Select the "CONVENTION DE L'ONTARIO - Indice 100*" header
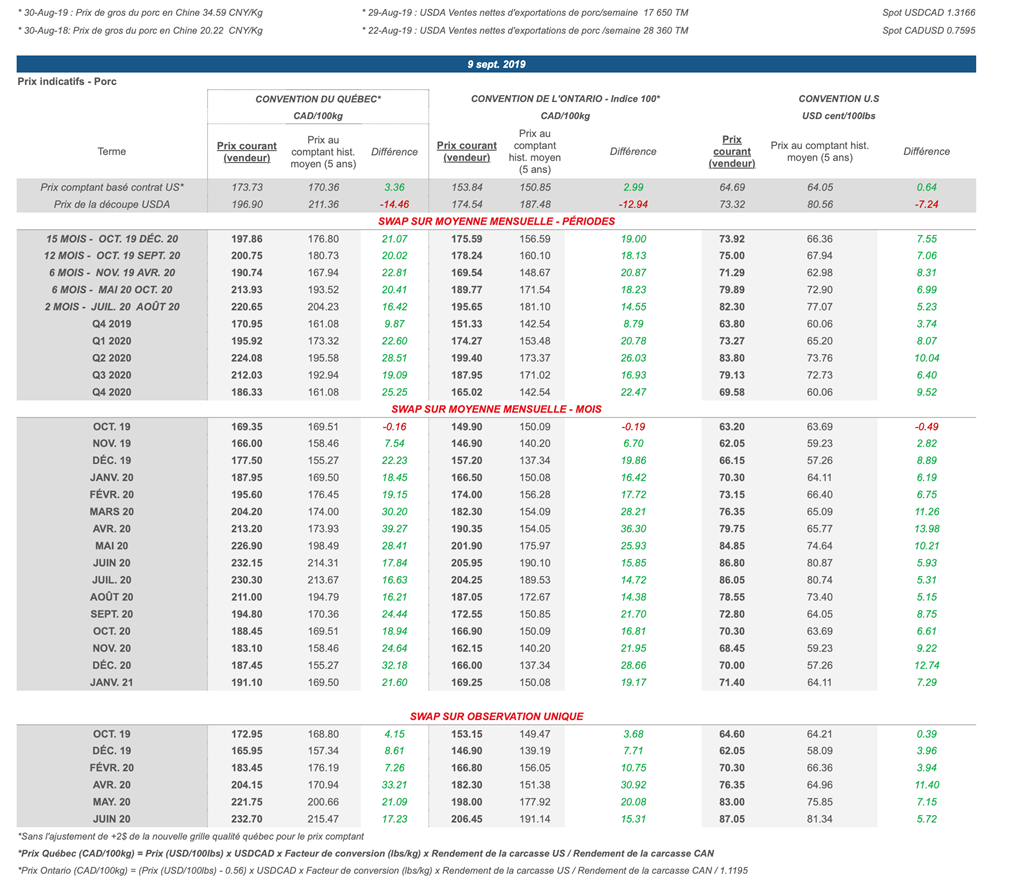 [x=565, y=99]
